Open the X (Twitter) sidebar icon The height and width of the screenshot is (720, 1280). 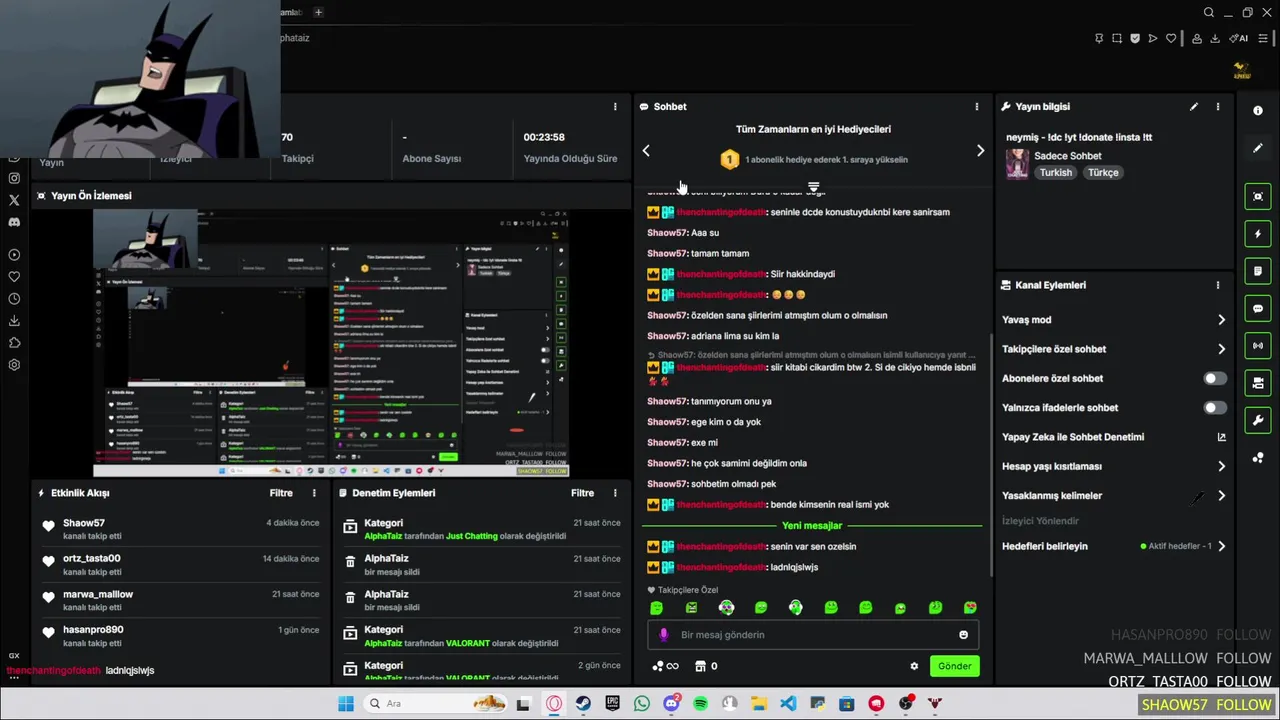tap(14, 200)
